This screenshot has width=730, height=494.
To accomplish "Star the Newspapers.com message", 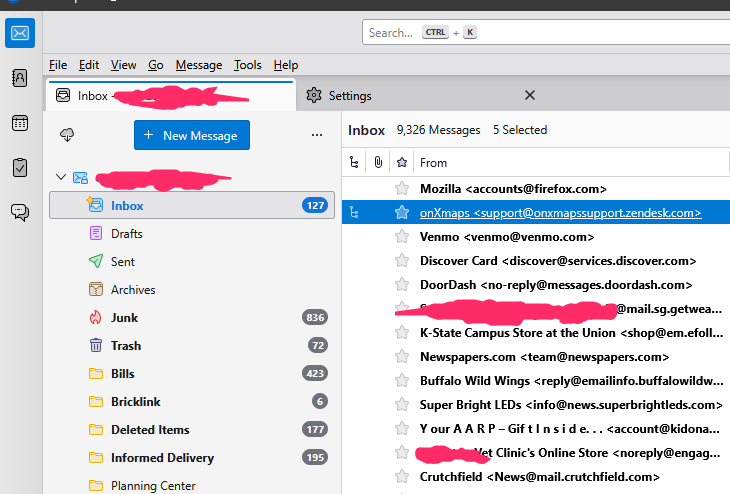I will (402, 357).
